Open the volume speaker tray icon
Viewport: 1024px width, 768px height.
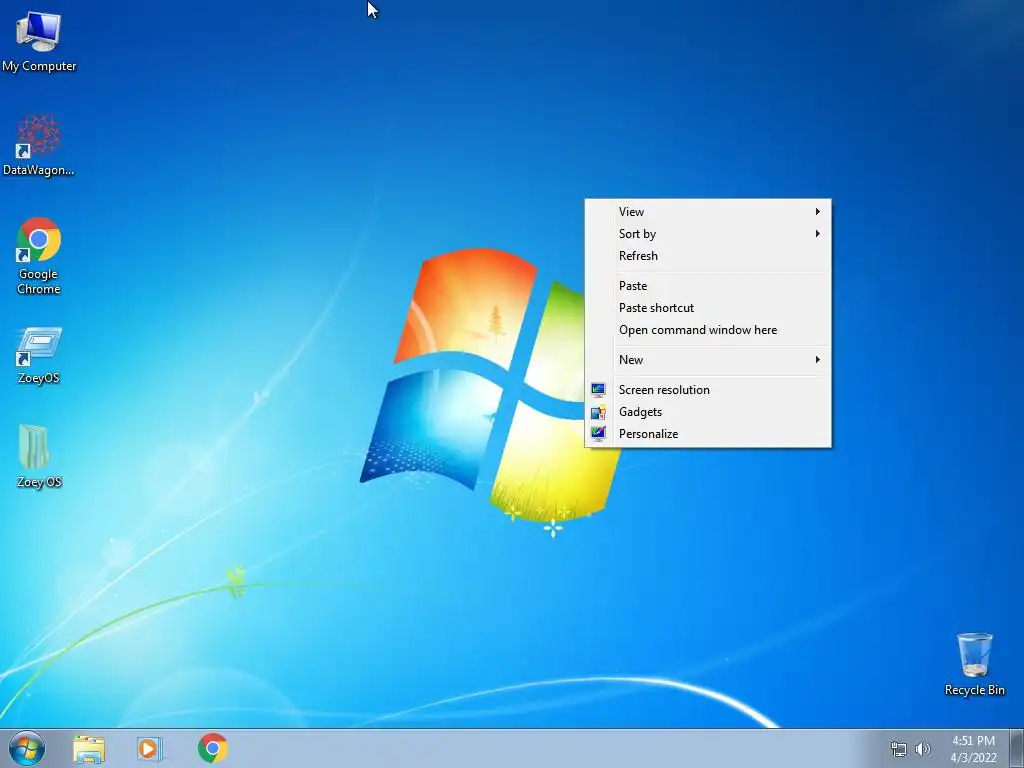click(x=922, y=749)
